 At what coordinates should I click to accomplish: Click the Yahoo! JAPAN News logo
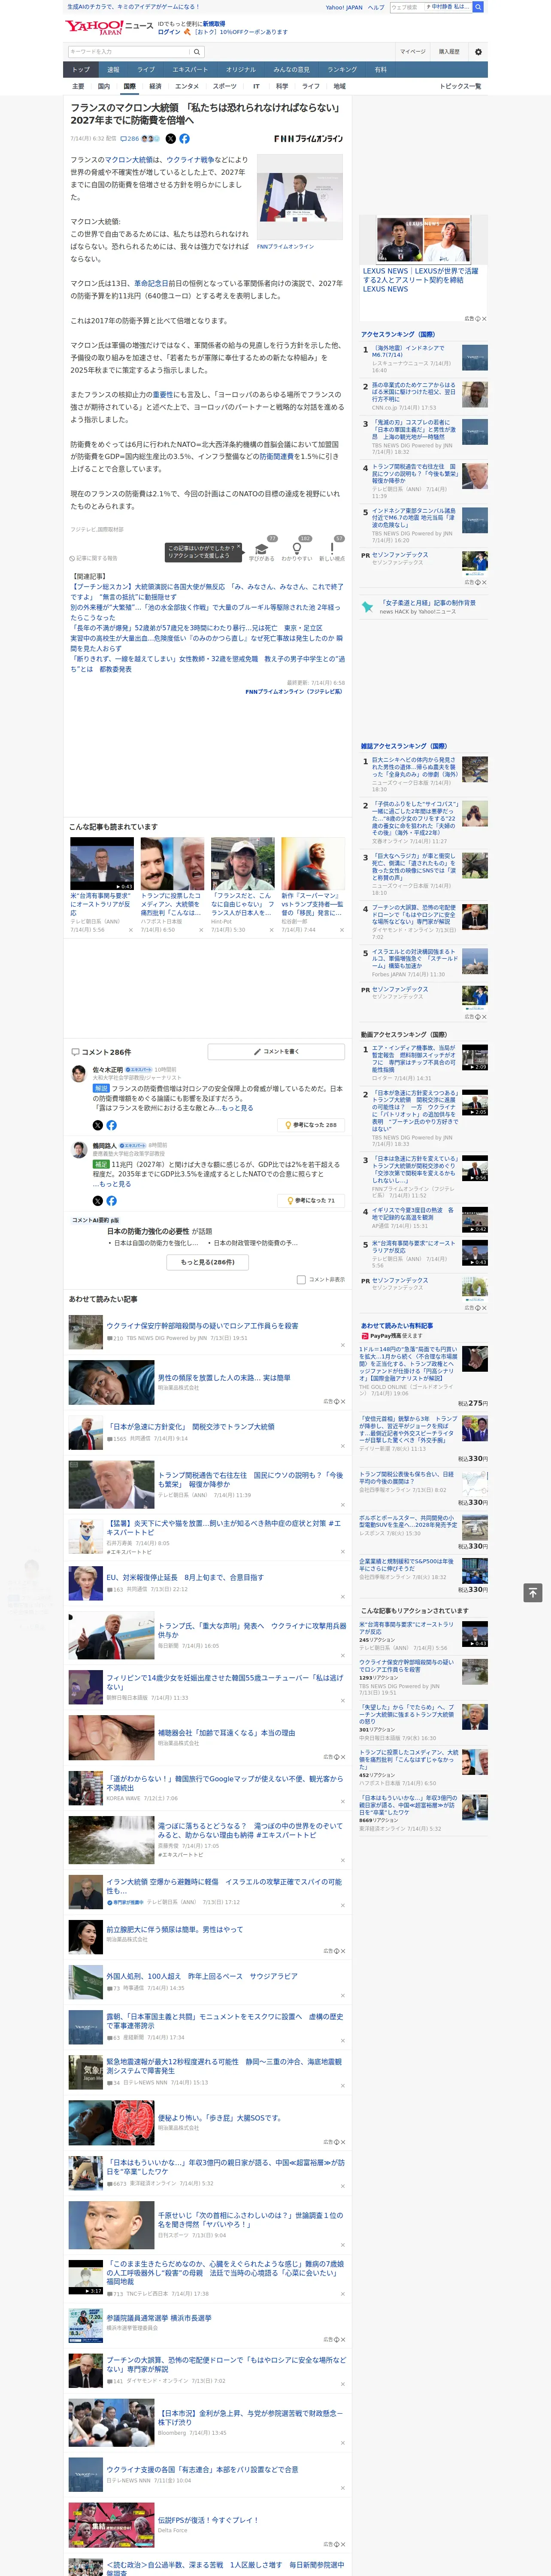point(109,27)
